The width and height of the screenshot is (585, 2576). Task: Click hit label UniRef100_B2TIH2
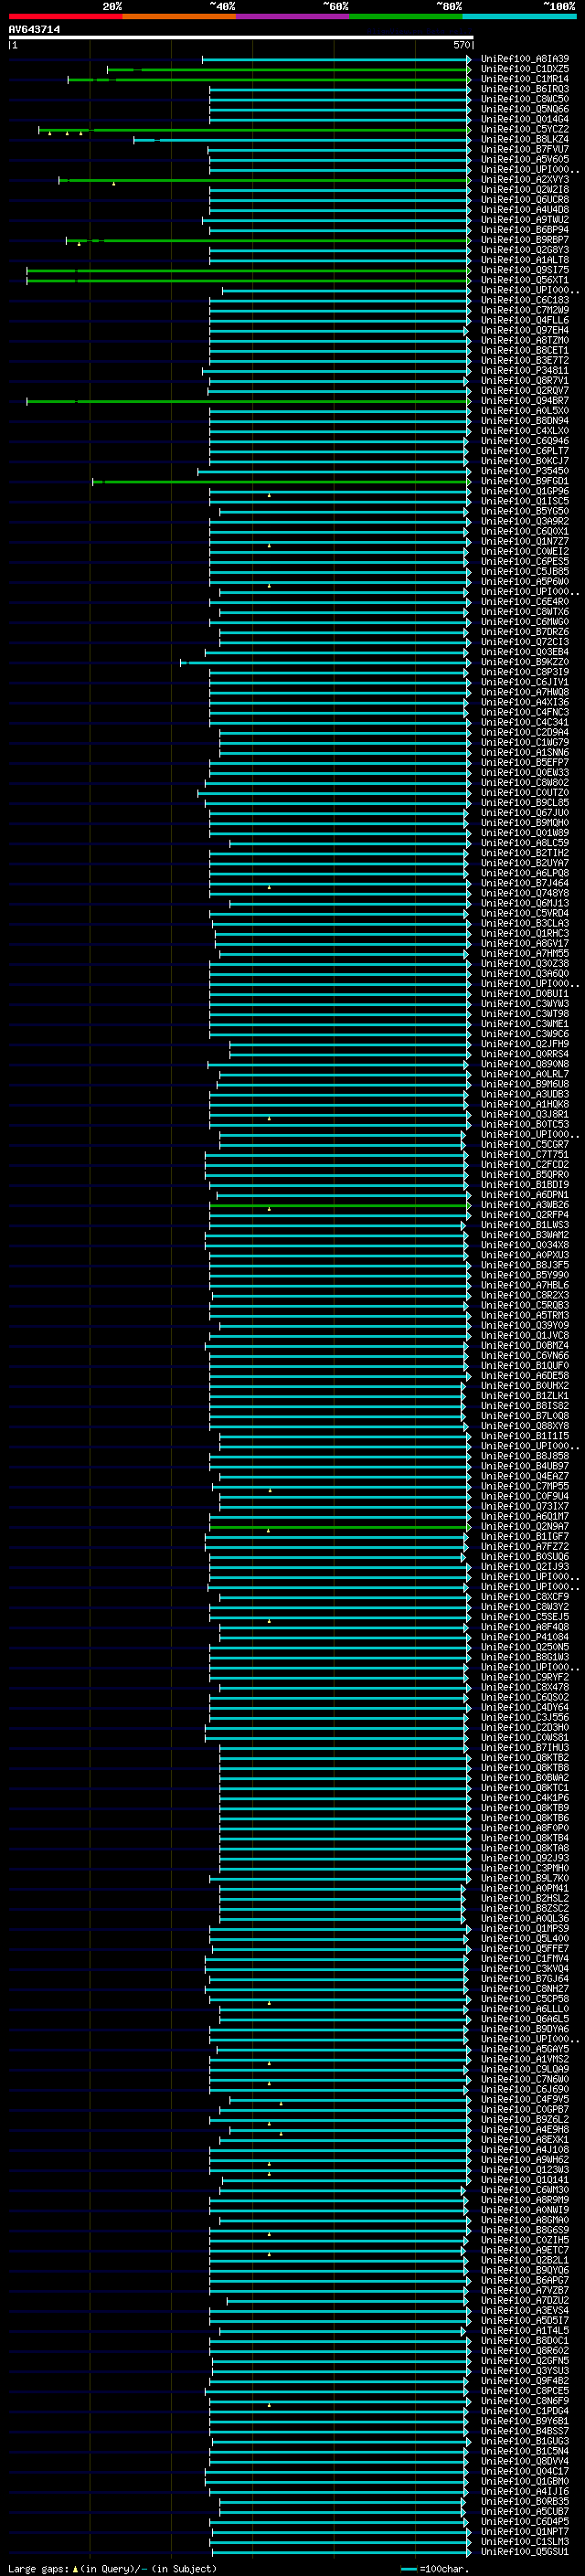[x=524, y=853]
